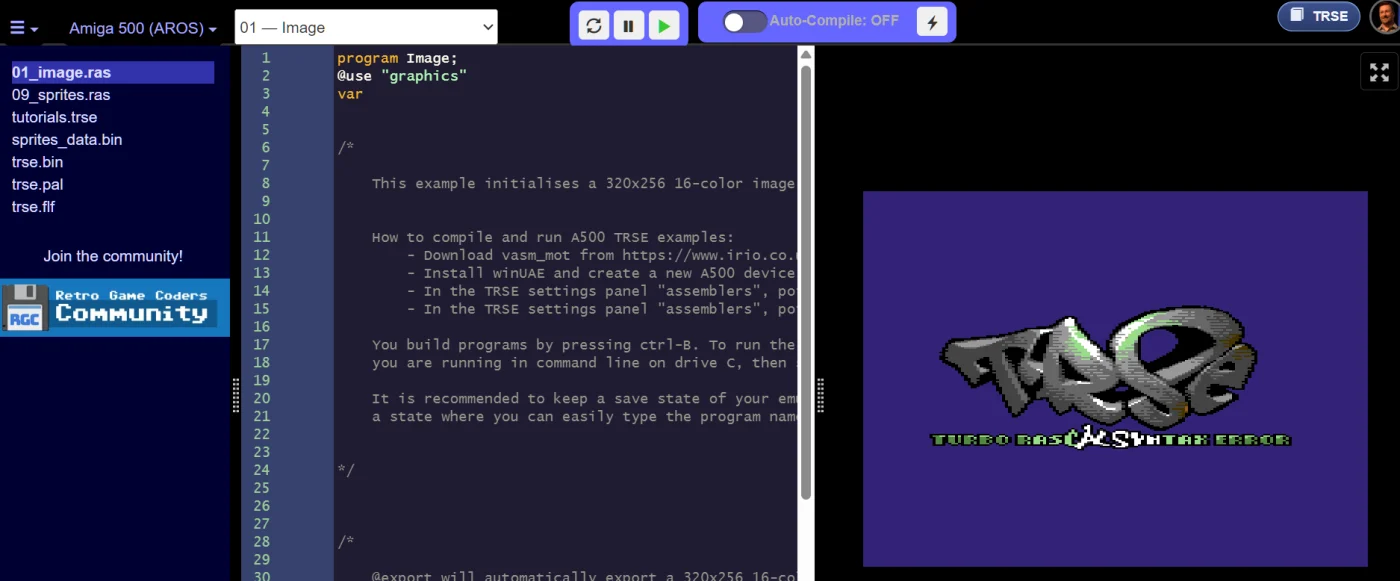This screenshot has width=1400, height=581.
Task: Enter fullscreen mode for the emulator
Action: click(x=1379, y=72)
